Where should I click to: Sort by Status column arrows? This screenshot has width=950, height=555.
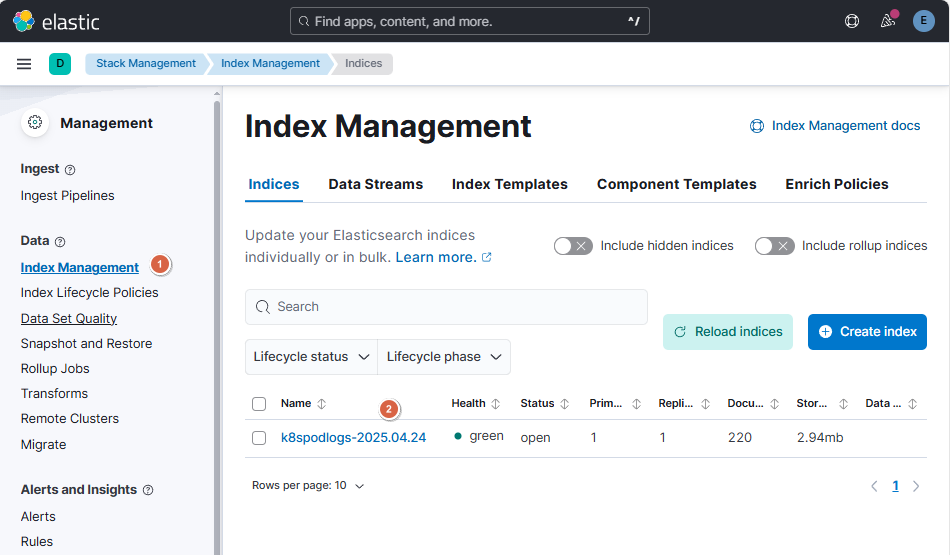[565, 404]
